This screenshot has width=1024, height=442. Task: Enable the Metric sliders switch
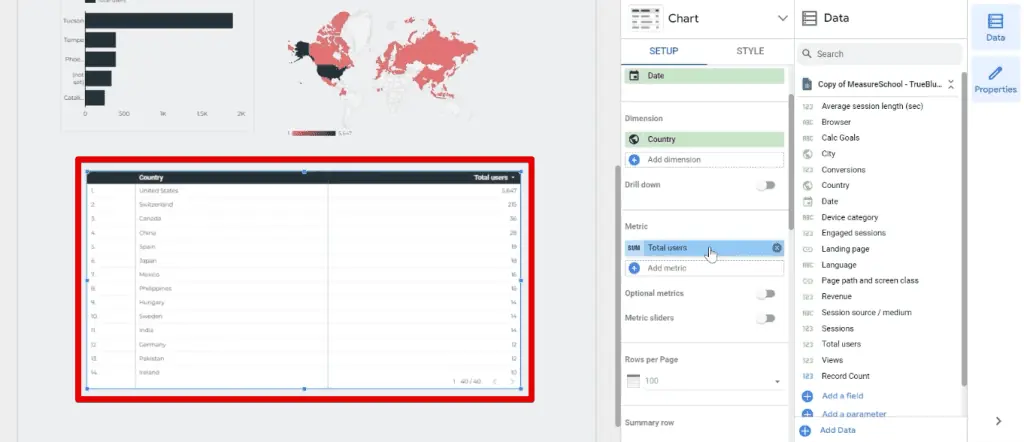pos(765,319)
